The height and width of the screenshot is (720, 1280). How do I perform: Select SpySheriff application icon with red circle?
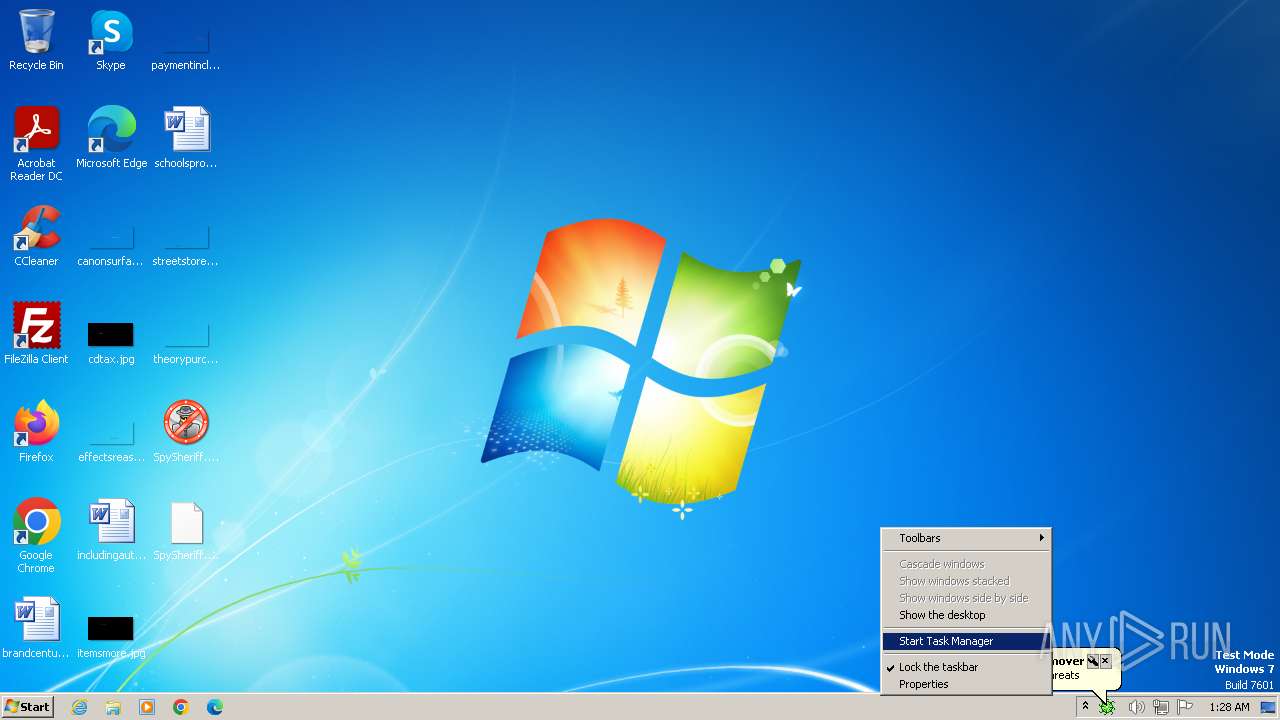(186, 431)
